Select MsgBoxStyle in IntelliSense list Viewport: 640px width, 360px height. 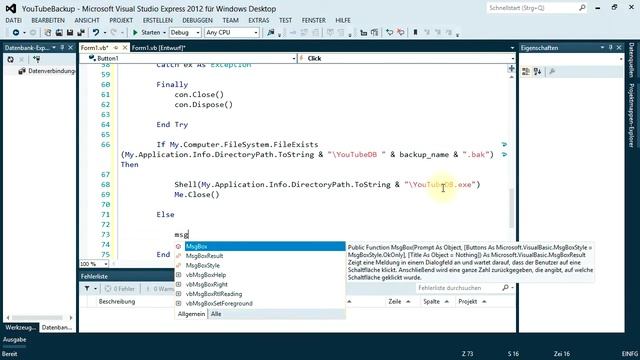click(x=260, y=265)
